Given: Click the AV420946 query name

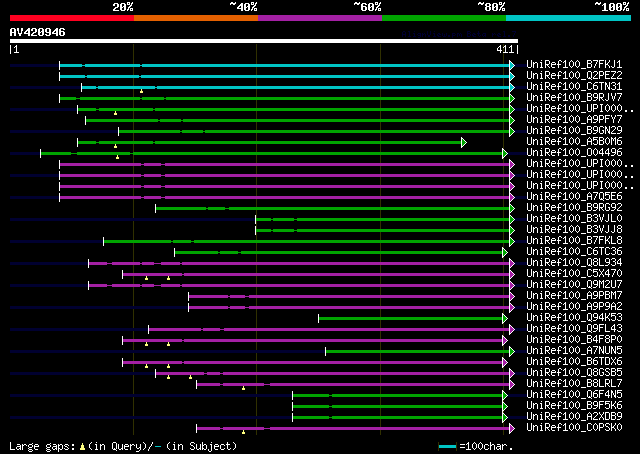Looking at the screenshot, I should [38, 32].
